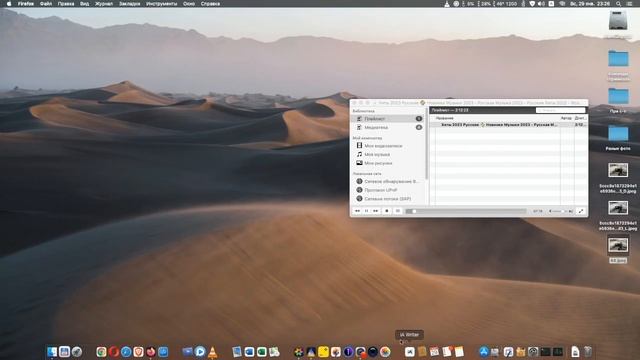640x360 pixels.
Task: Launch Brave browser from the Dock
Action: 138,351
